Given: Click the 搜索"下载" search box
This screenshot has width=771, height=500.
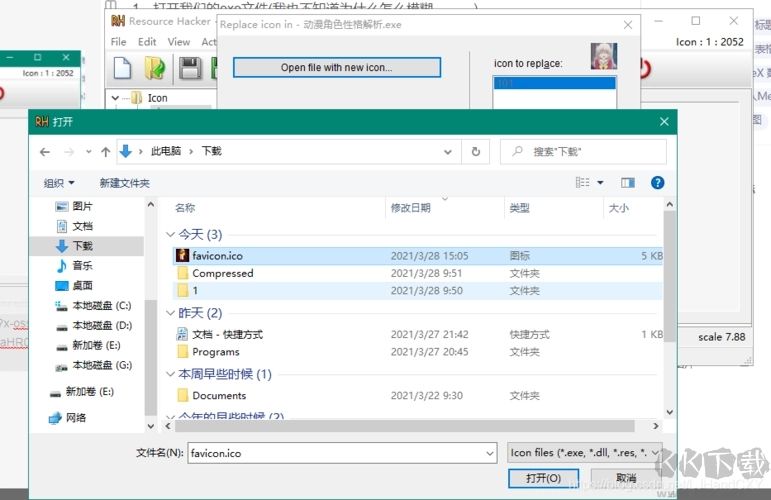Looking at the screenshot, I should (583, 151).
